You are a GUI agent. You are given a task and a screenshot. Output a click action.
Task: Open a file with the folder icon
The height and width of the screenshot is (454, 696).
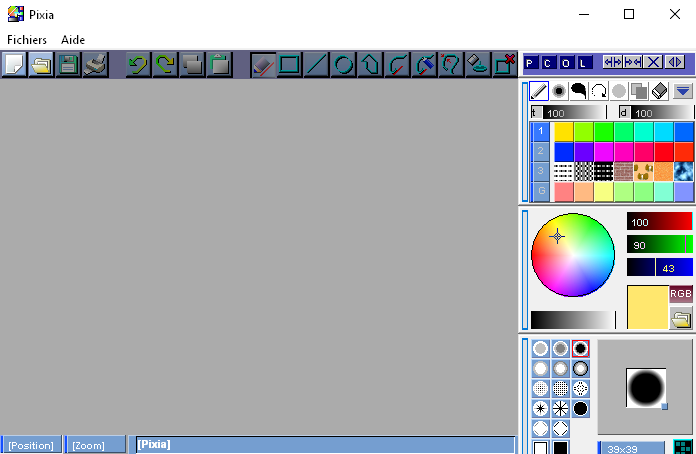41,65
